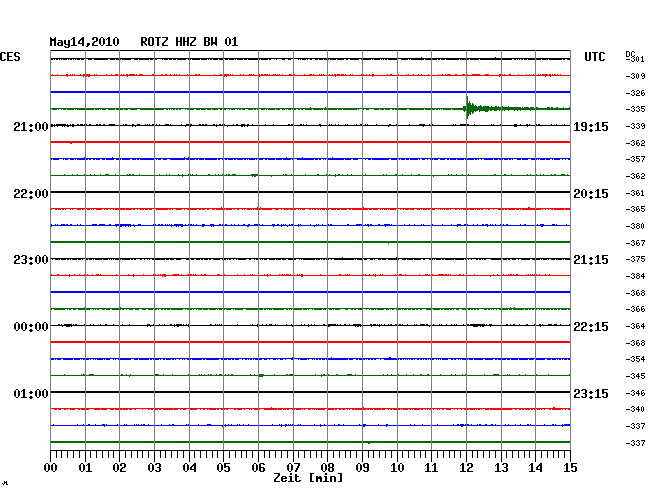Select the DC offset value -309
Screen dimensions: 650x494
(635, 76)
